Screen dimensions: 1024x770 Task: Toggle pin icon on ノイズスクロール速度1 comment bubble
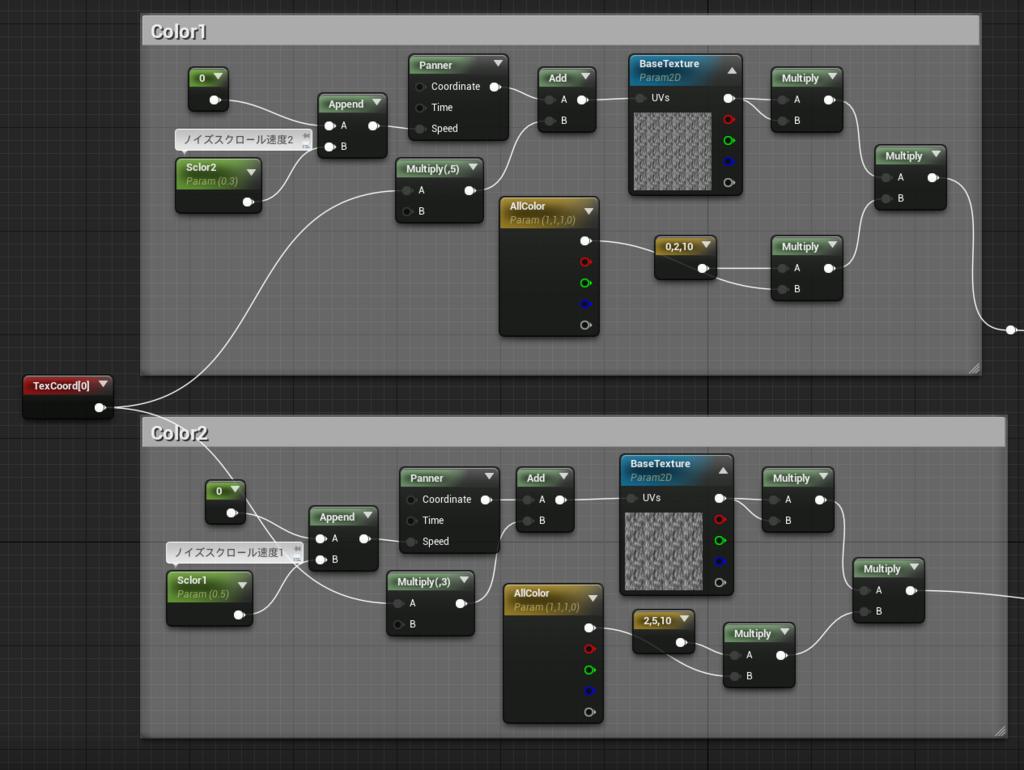[297, 549]
